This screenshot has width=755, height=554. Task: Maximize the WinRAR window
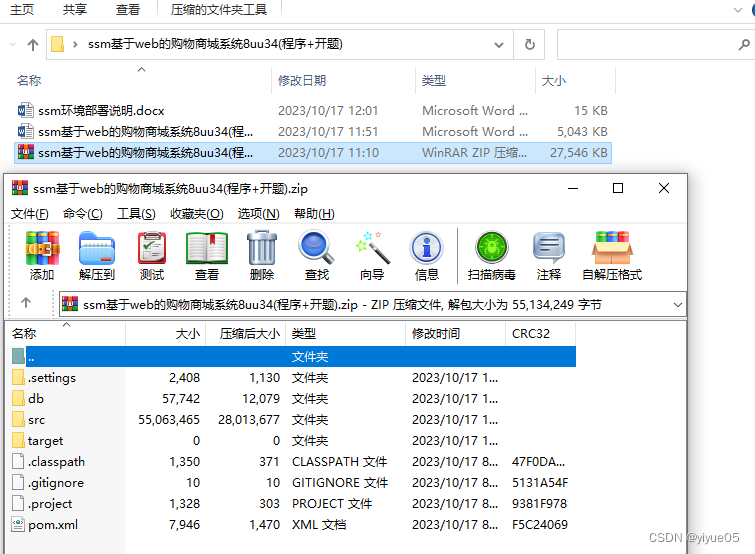coord(618,188)
